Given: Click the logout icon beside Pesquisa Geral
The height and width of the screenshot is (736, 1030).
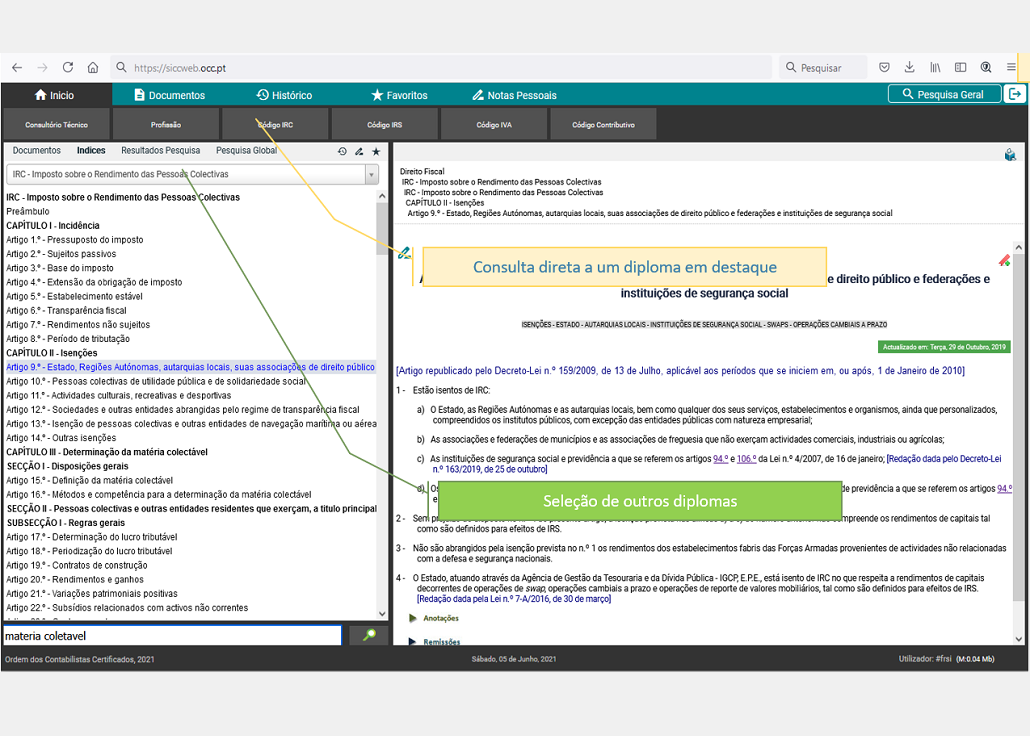Looking at the screenshot, I should tap(1015, 94).
